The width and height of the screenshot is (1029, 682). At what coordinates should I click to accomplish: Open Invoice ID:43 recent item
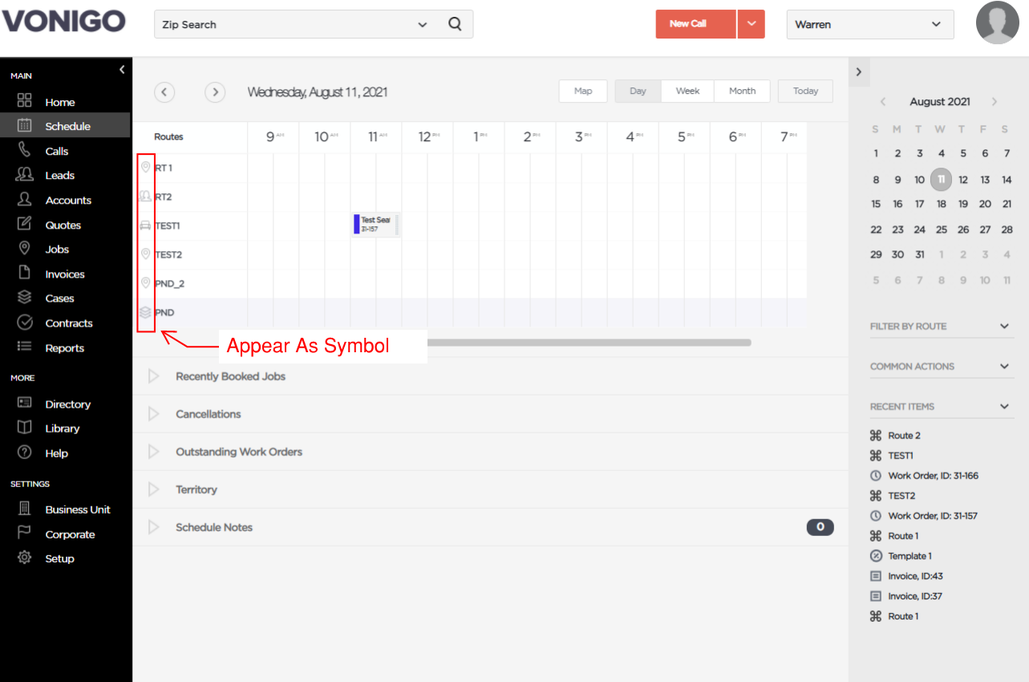(x=915, y=576)
